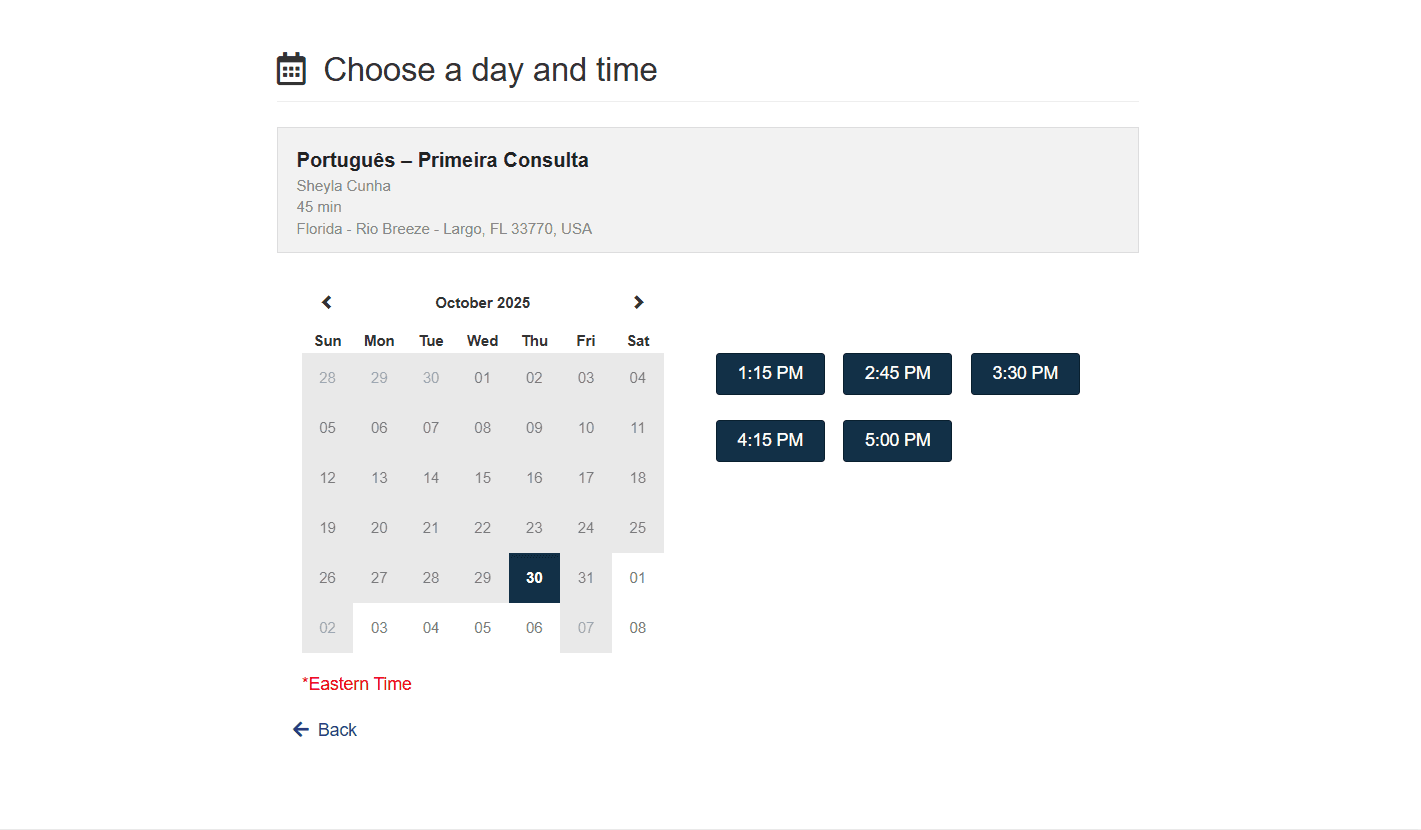
Task: Select Saturday November 08 date
Action: coord(638,628)
